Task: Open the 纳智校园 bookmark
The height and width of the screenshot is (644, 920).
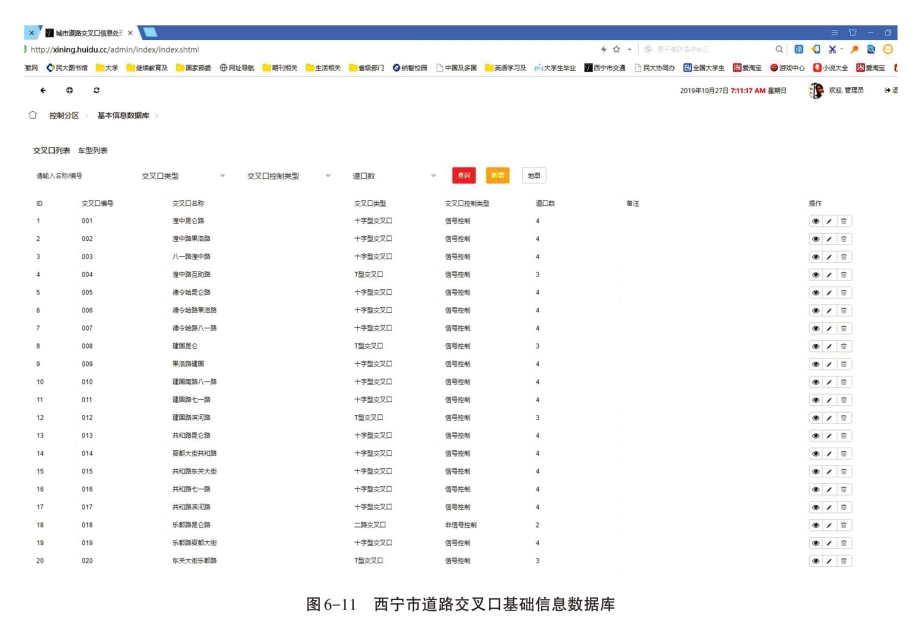Action: (410, 68)
